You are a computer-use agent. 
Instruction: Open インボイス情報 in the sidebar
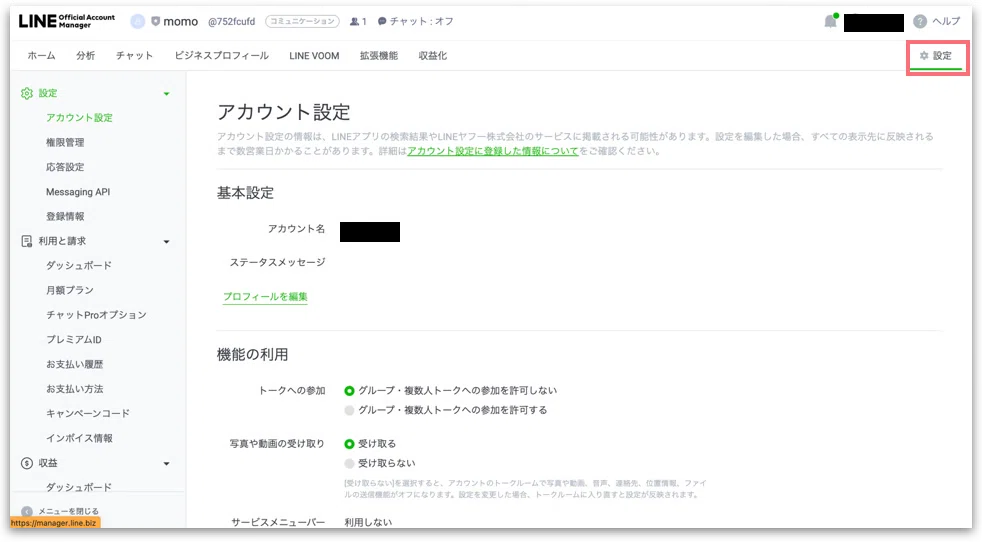point(80,439)
